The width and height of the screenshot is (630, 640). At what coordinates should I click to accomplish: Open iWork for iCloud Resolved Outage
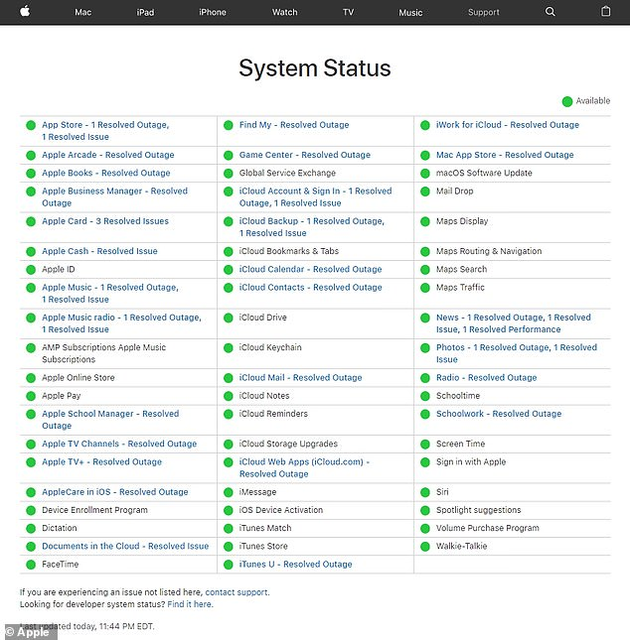coord(508,125)
